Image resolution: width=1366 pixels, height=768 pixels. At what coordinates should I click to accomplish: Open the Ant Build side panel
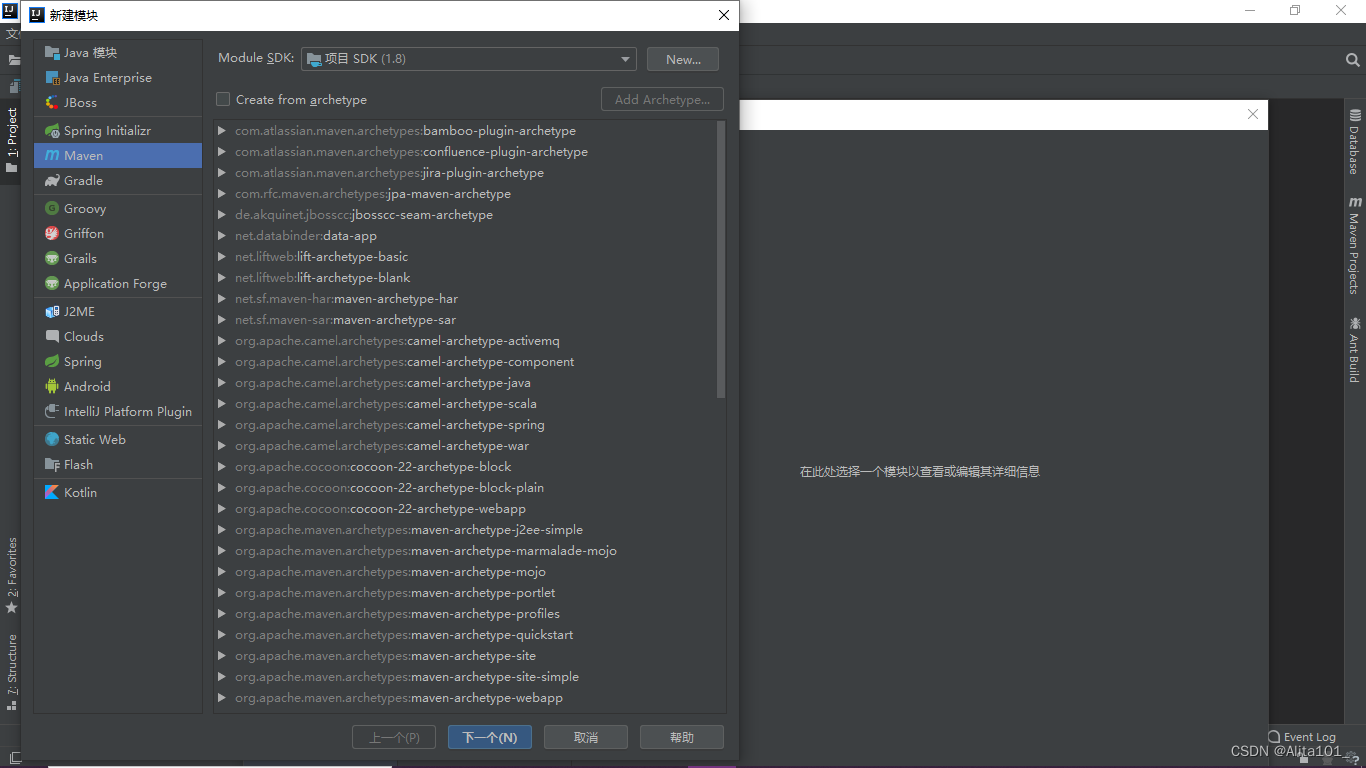click(1355, 350)
